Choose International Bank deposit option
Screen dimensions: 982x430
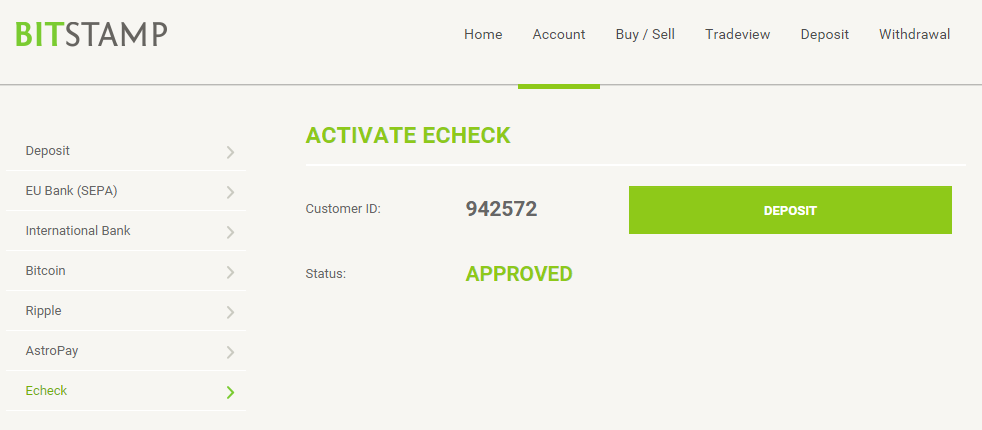click(126, 231)
